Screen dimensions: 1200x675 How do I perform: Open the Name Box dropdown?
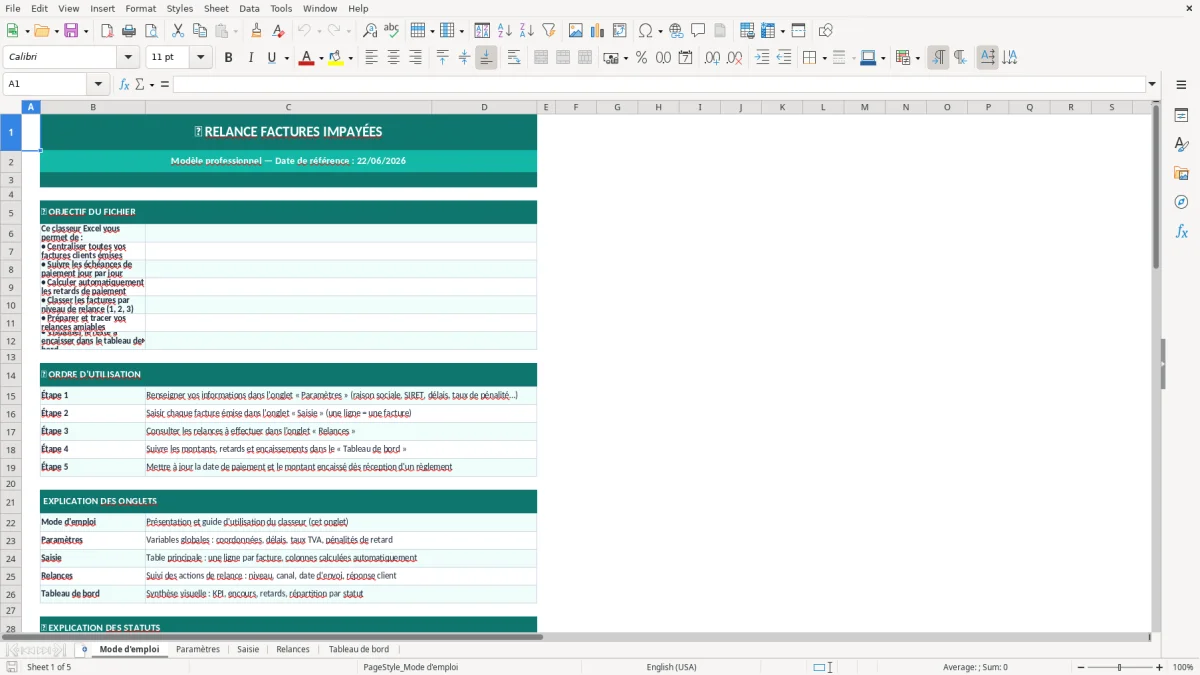98,84
